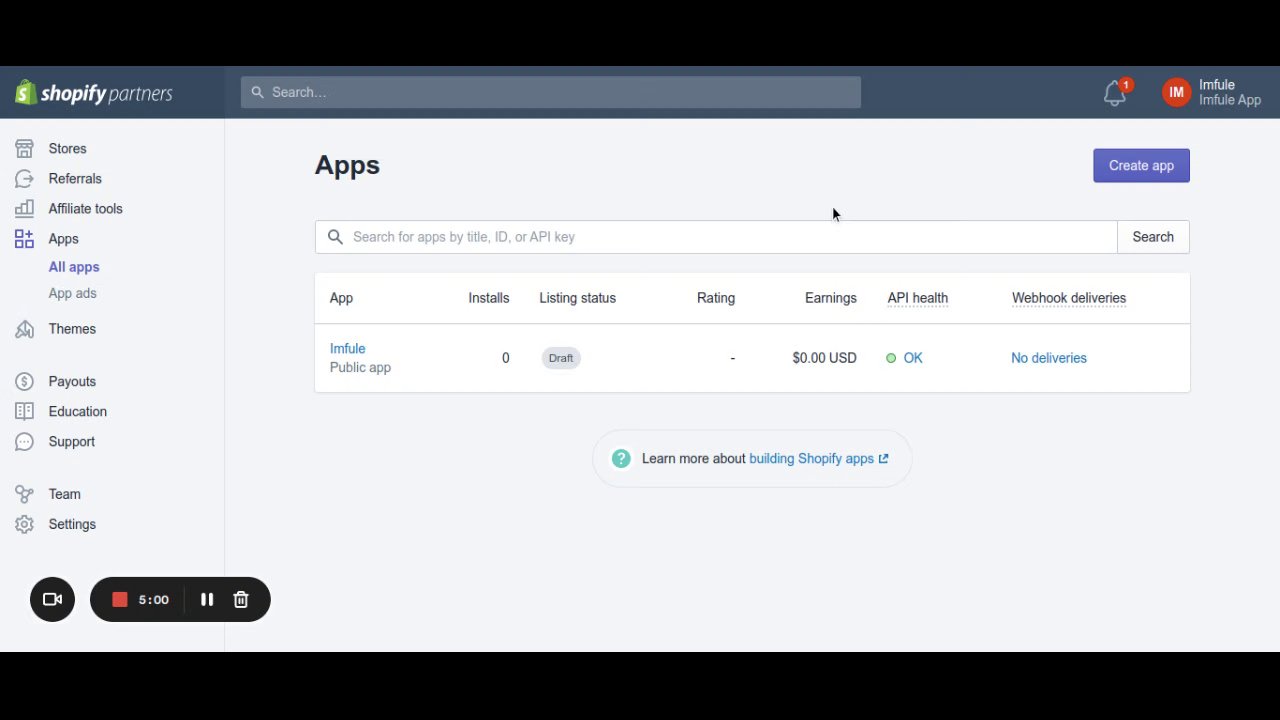Viewport: 1280px width, 720px height.
Task: Click the Payouts dollar icon
Action: (24, 382)
